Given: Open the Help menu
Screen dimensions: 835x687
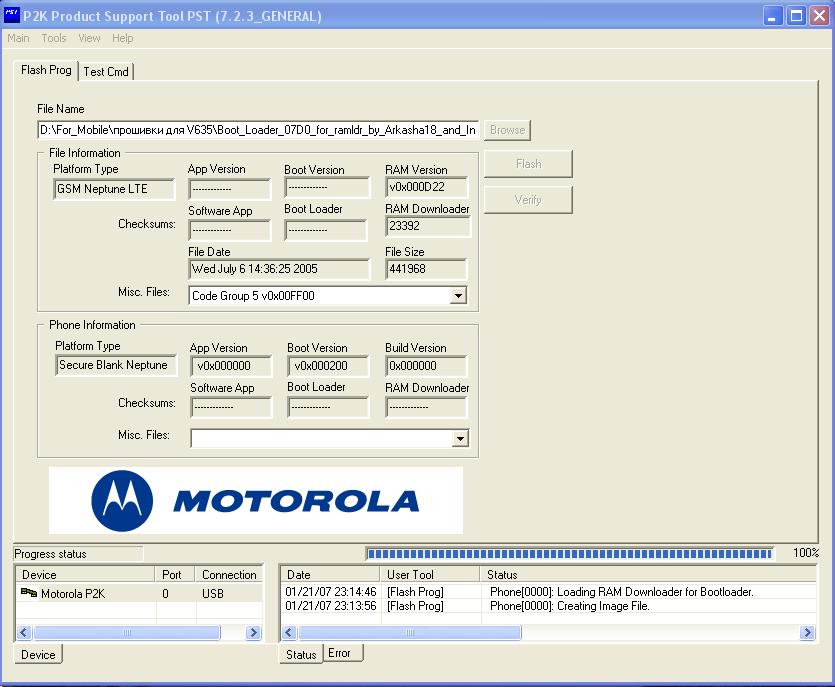Looking at the screenshot, I should pyautogui.click(x=122, y=38).
